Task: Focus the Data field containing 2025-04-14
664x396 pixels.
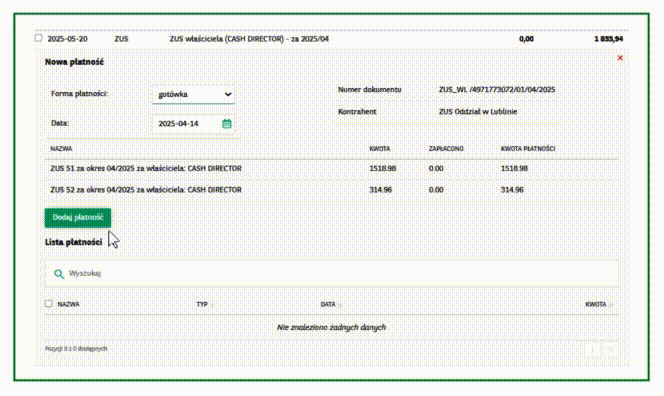Action: (x=194, y=124)
